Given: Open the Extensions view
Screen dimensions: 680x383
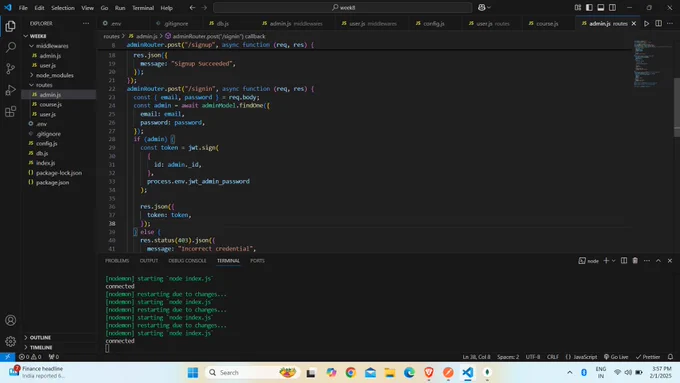Looking at the screenshot, I should (x=10, y=112).
